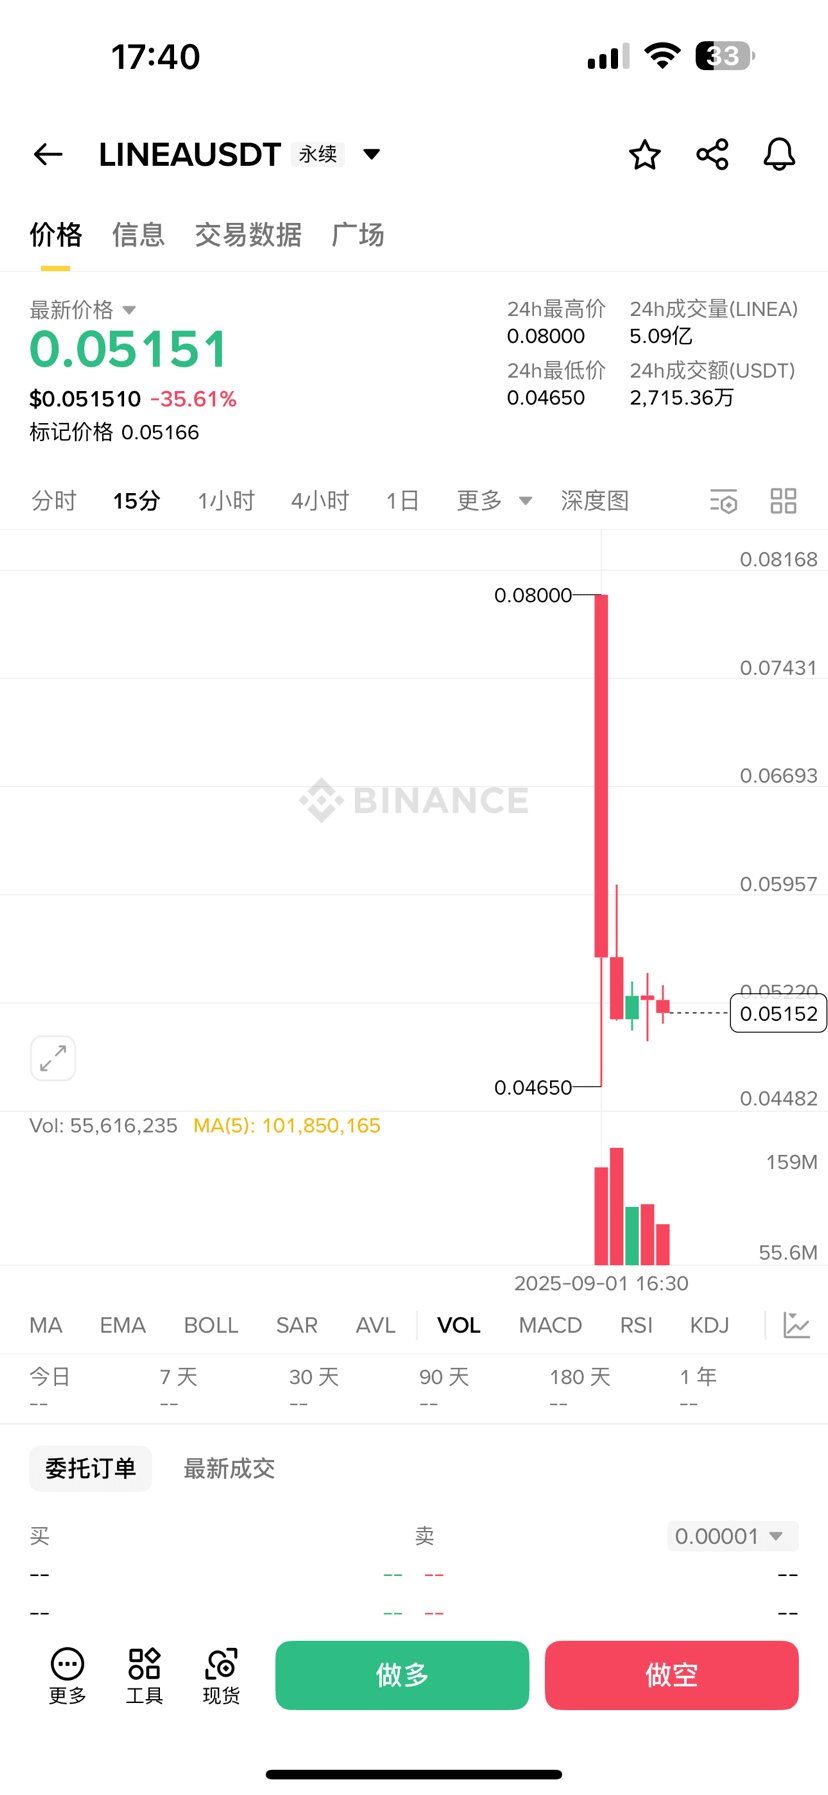828x1795 pixels.
Task: Open the chart layout grid icon
Action: (x=783, y=500)
